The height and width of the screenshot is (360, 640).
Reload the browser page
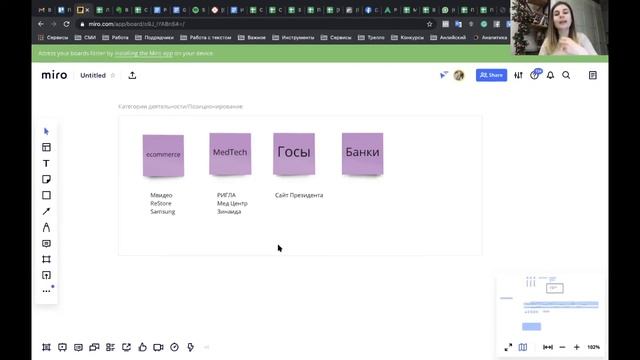point(67,24)
